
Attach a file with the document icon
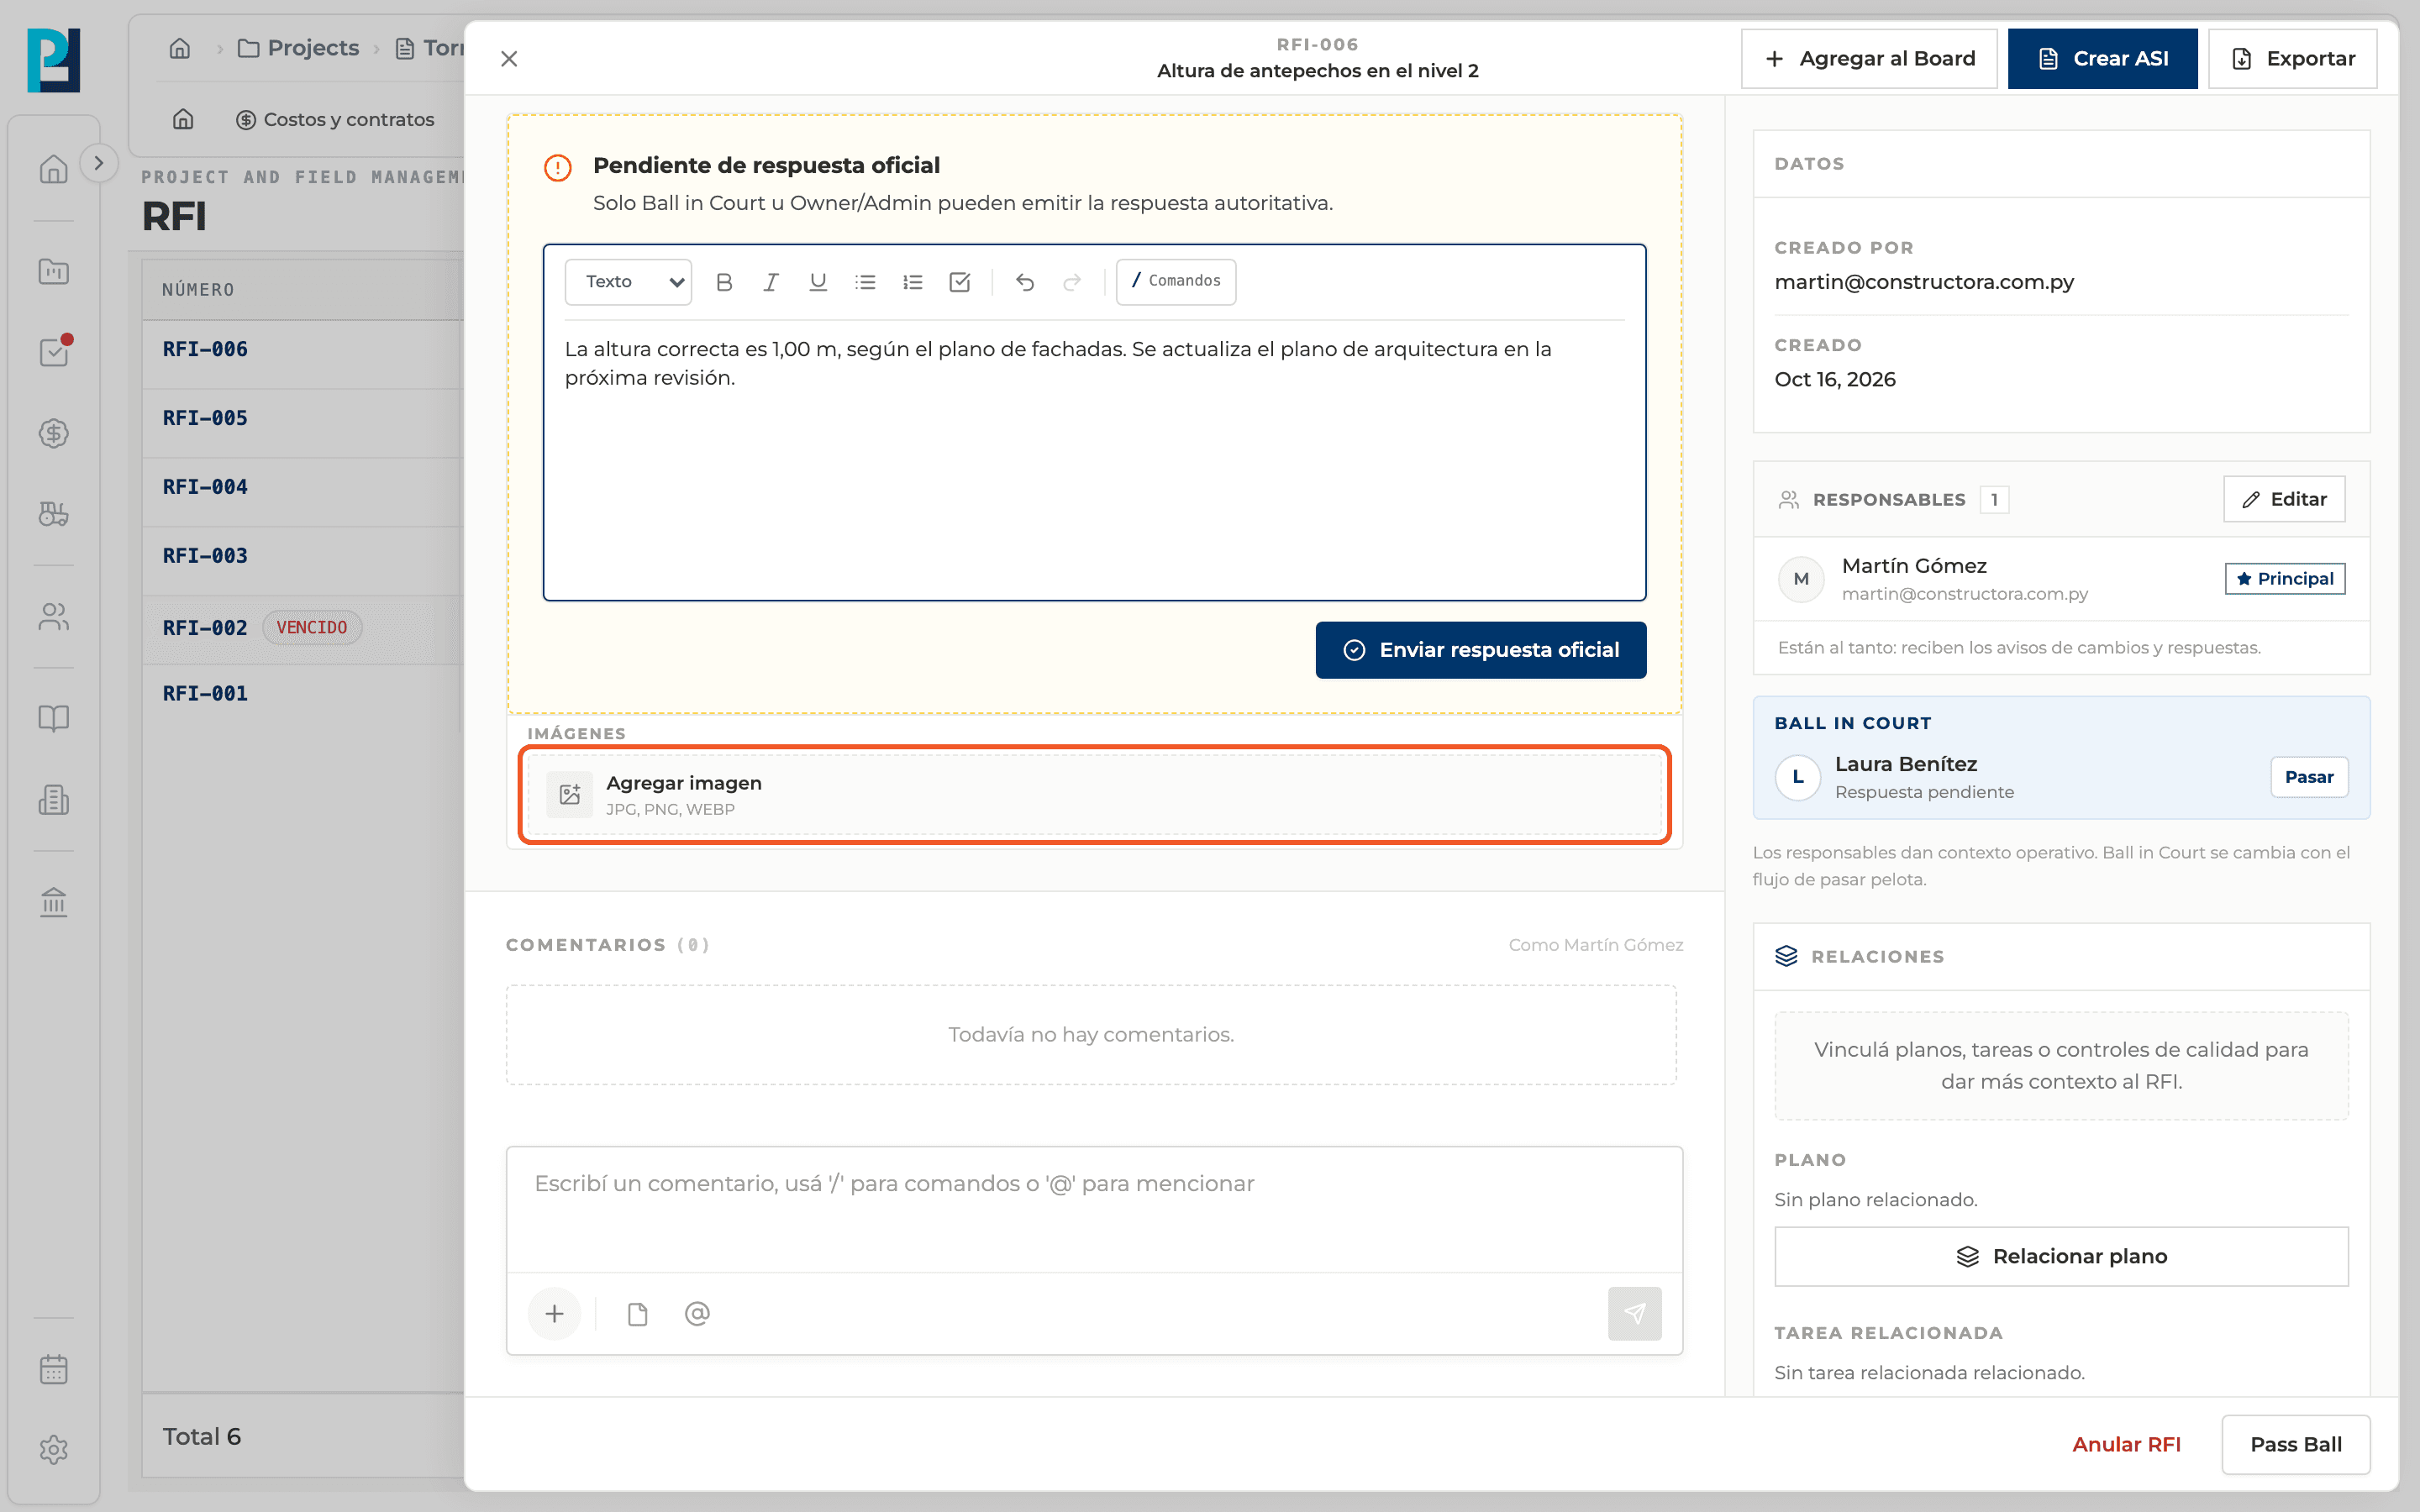[x=637, y=1314]
